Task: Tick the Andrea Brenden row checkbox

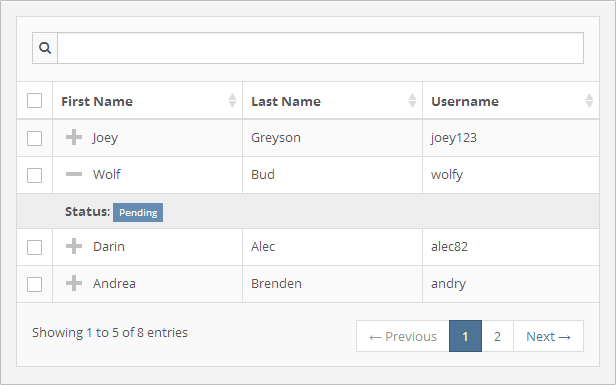Action: coord(35,284)
